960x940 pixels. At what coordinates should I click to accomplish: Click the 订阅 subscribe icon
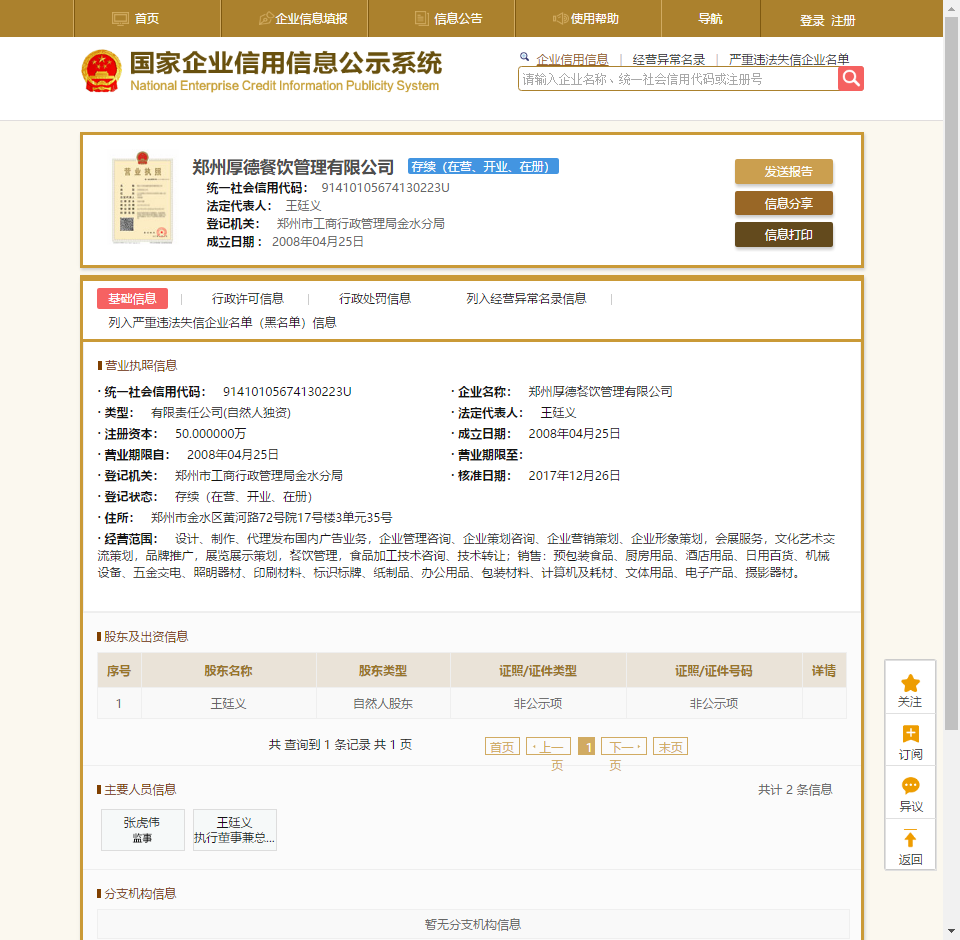click(910, 735)
